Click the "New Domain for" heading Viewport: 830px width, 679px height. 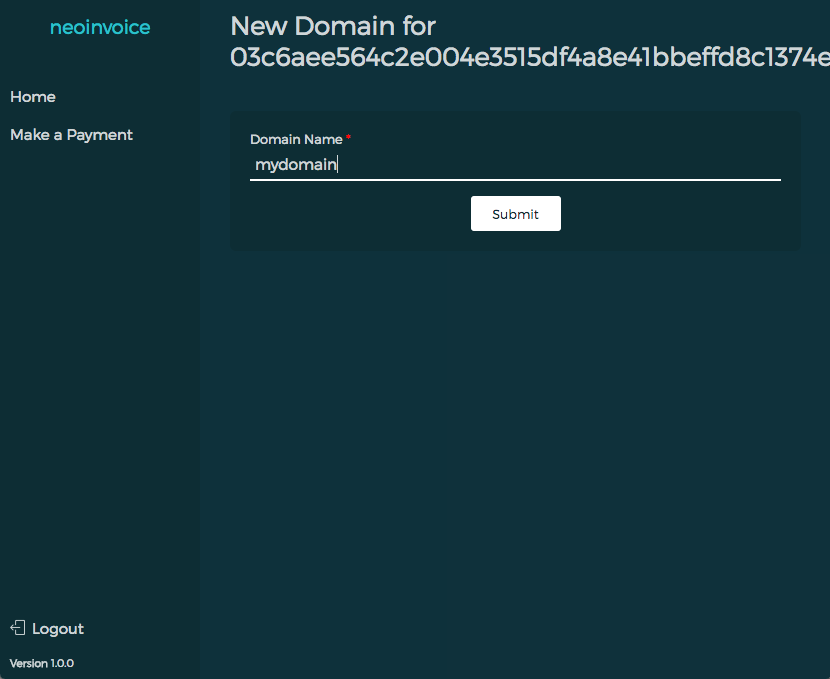pos(333,25)
